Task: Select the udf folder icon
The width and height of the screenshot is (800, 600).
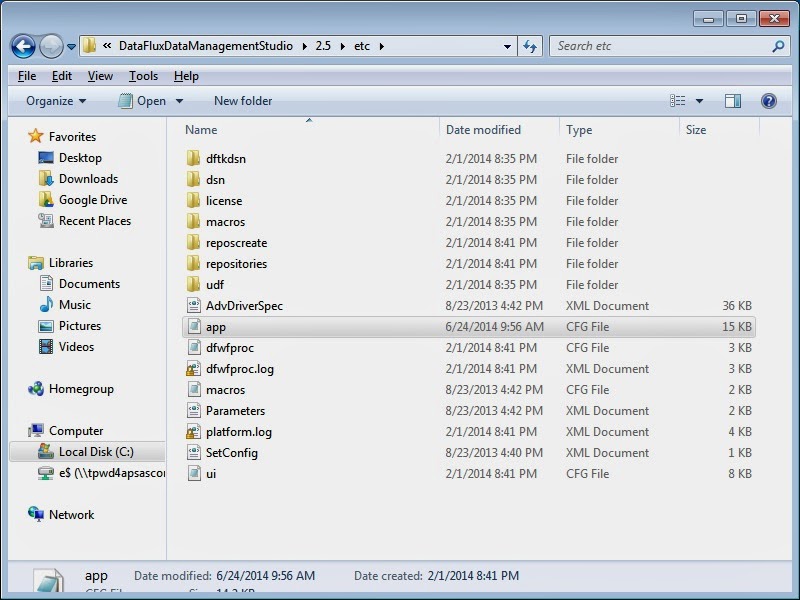Action: [193, 284]
